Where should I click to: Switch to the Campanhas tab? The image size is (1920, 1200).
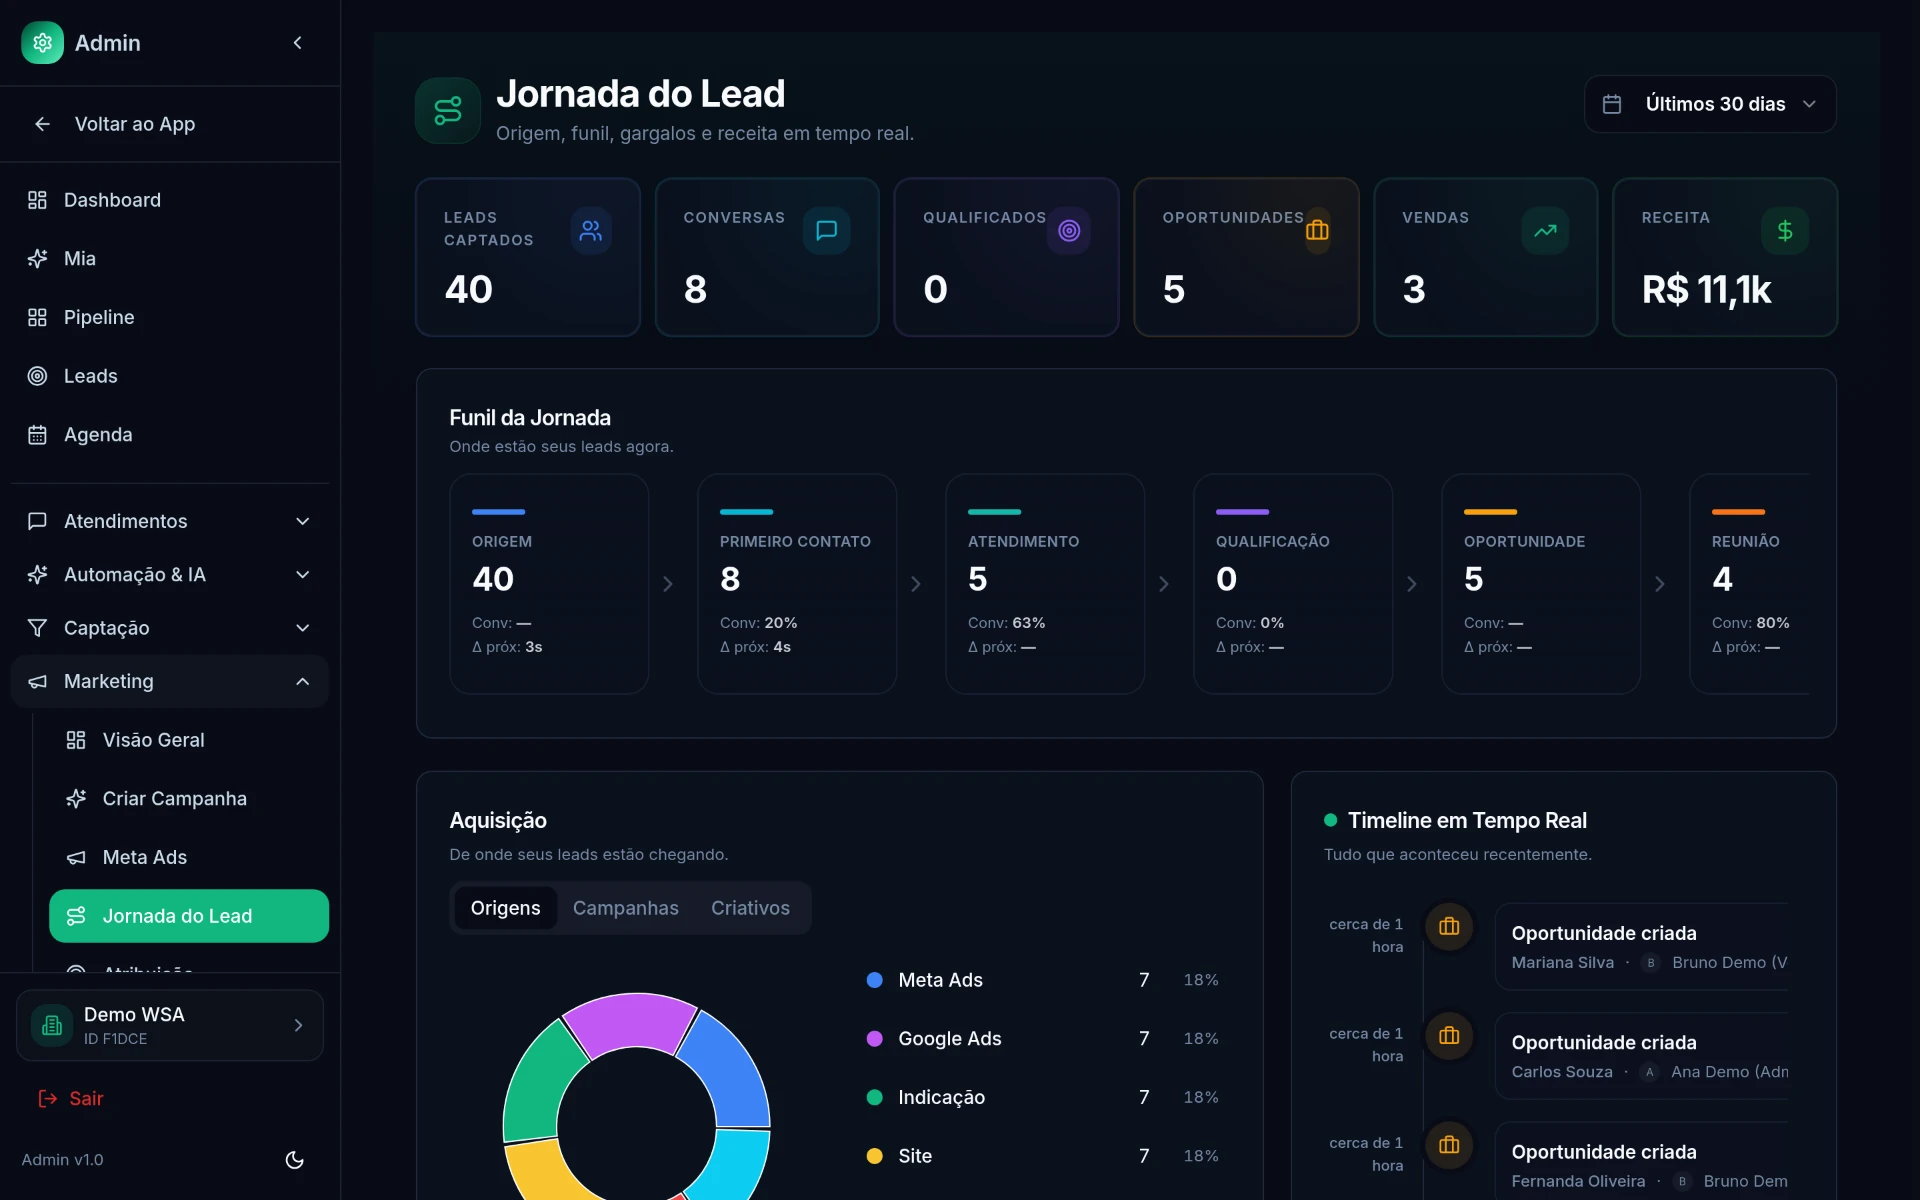626,908
